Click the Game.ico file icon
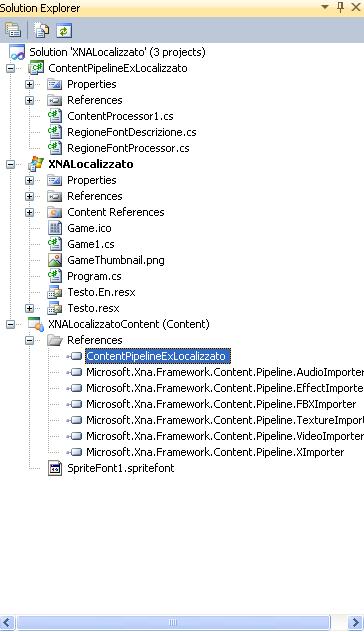The height and width of the screenshot is (632, 364). [x=55, y=228]
